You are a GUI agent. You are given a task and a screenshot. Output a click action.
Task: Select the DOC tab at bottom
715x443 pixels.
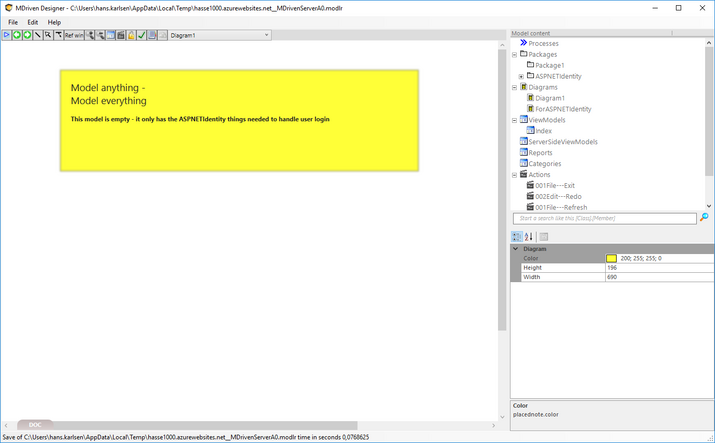pos(35,425)
